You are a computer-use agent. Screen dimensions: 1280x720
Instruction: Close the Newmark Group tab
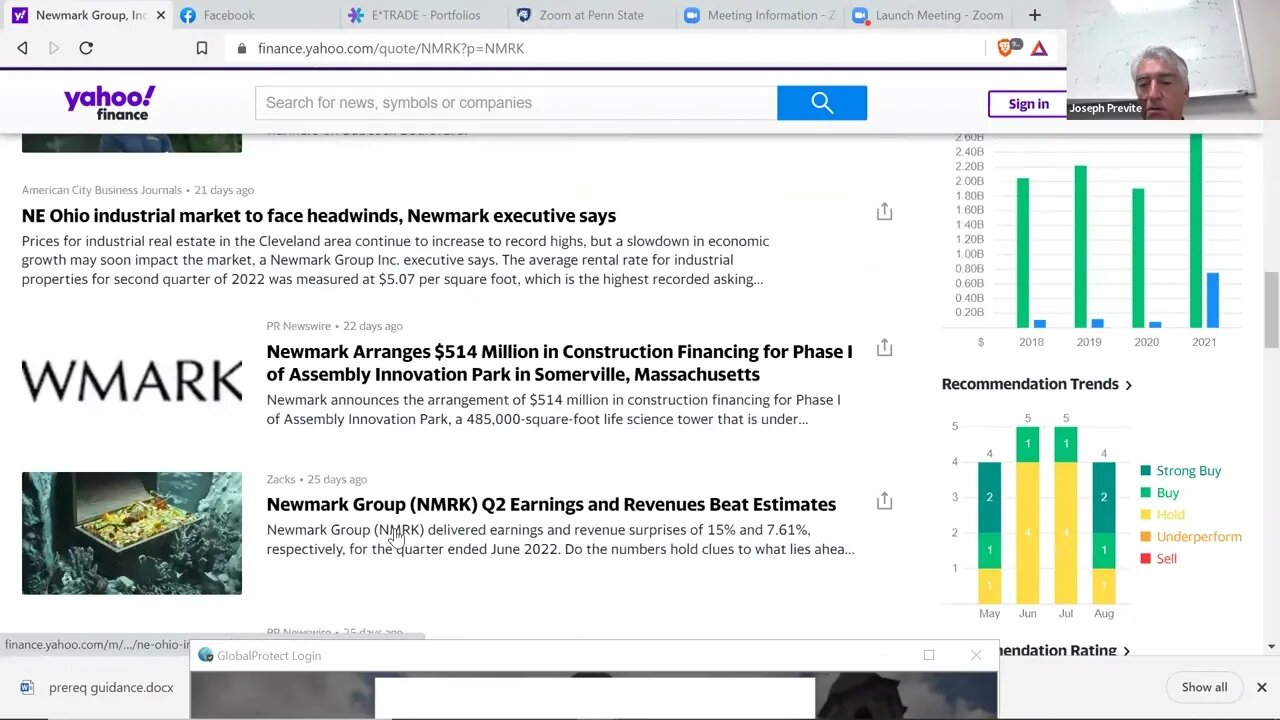[160, 15]
